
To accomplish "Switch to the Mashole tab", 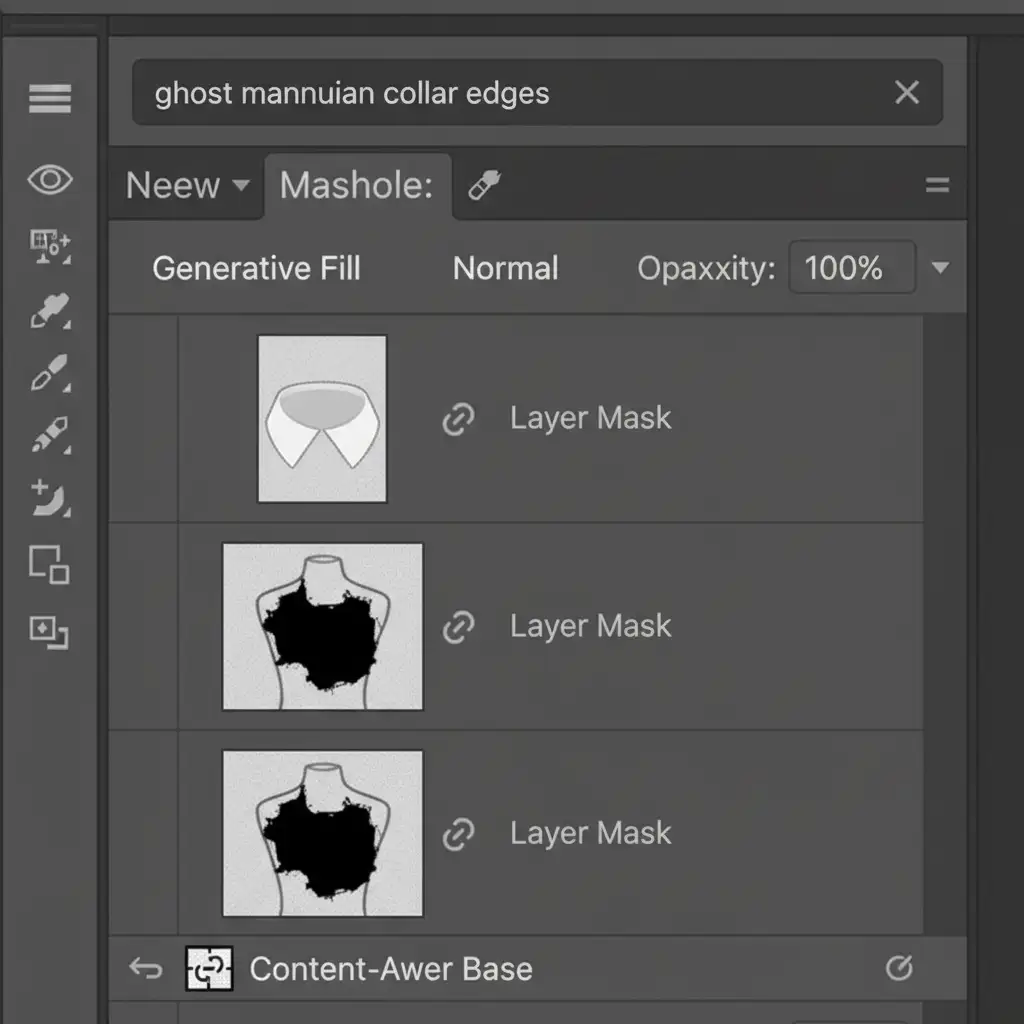I will point(356,185).
